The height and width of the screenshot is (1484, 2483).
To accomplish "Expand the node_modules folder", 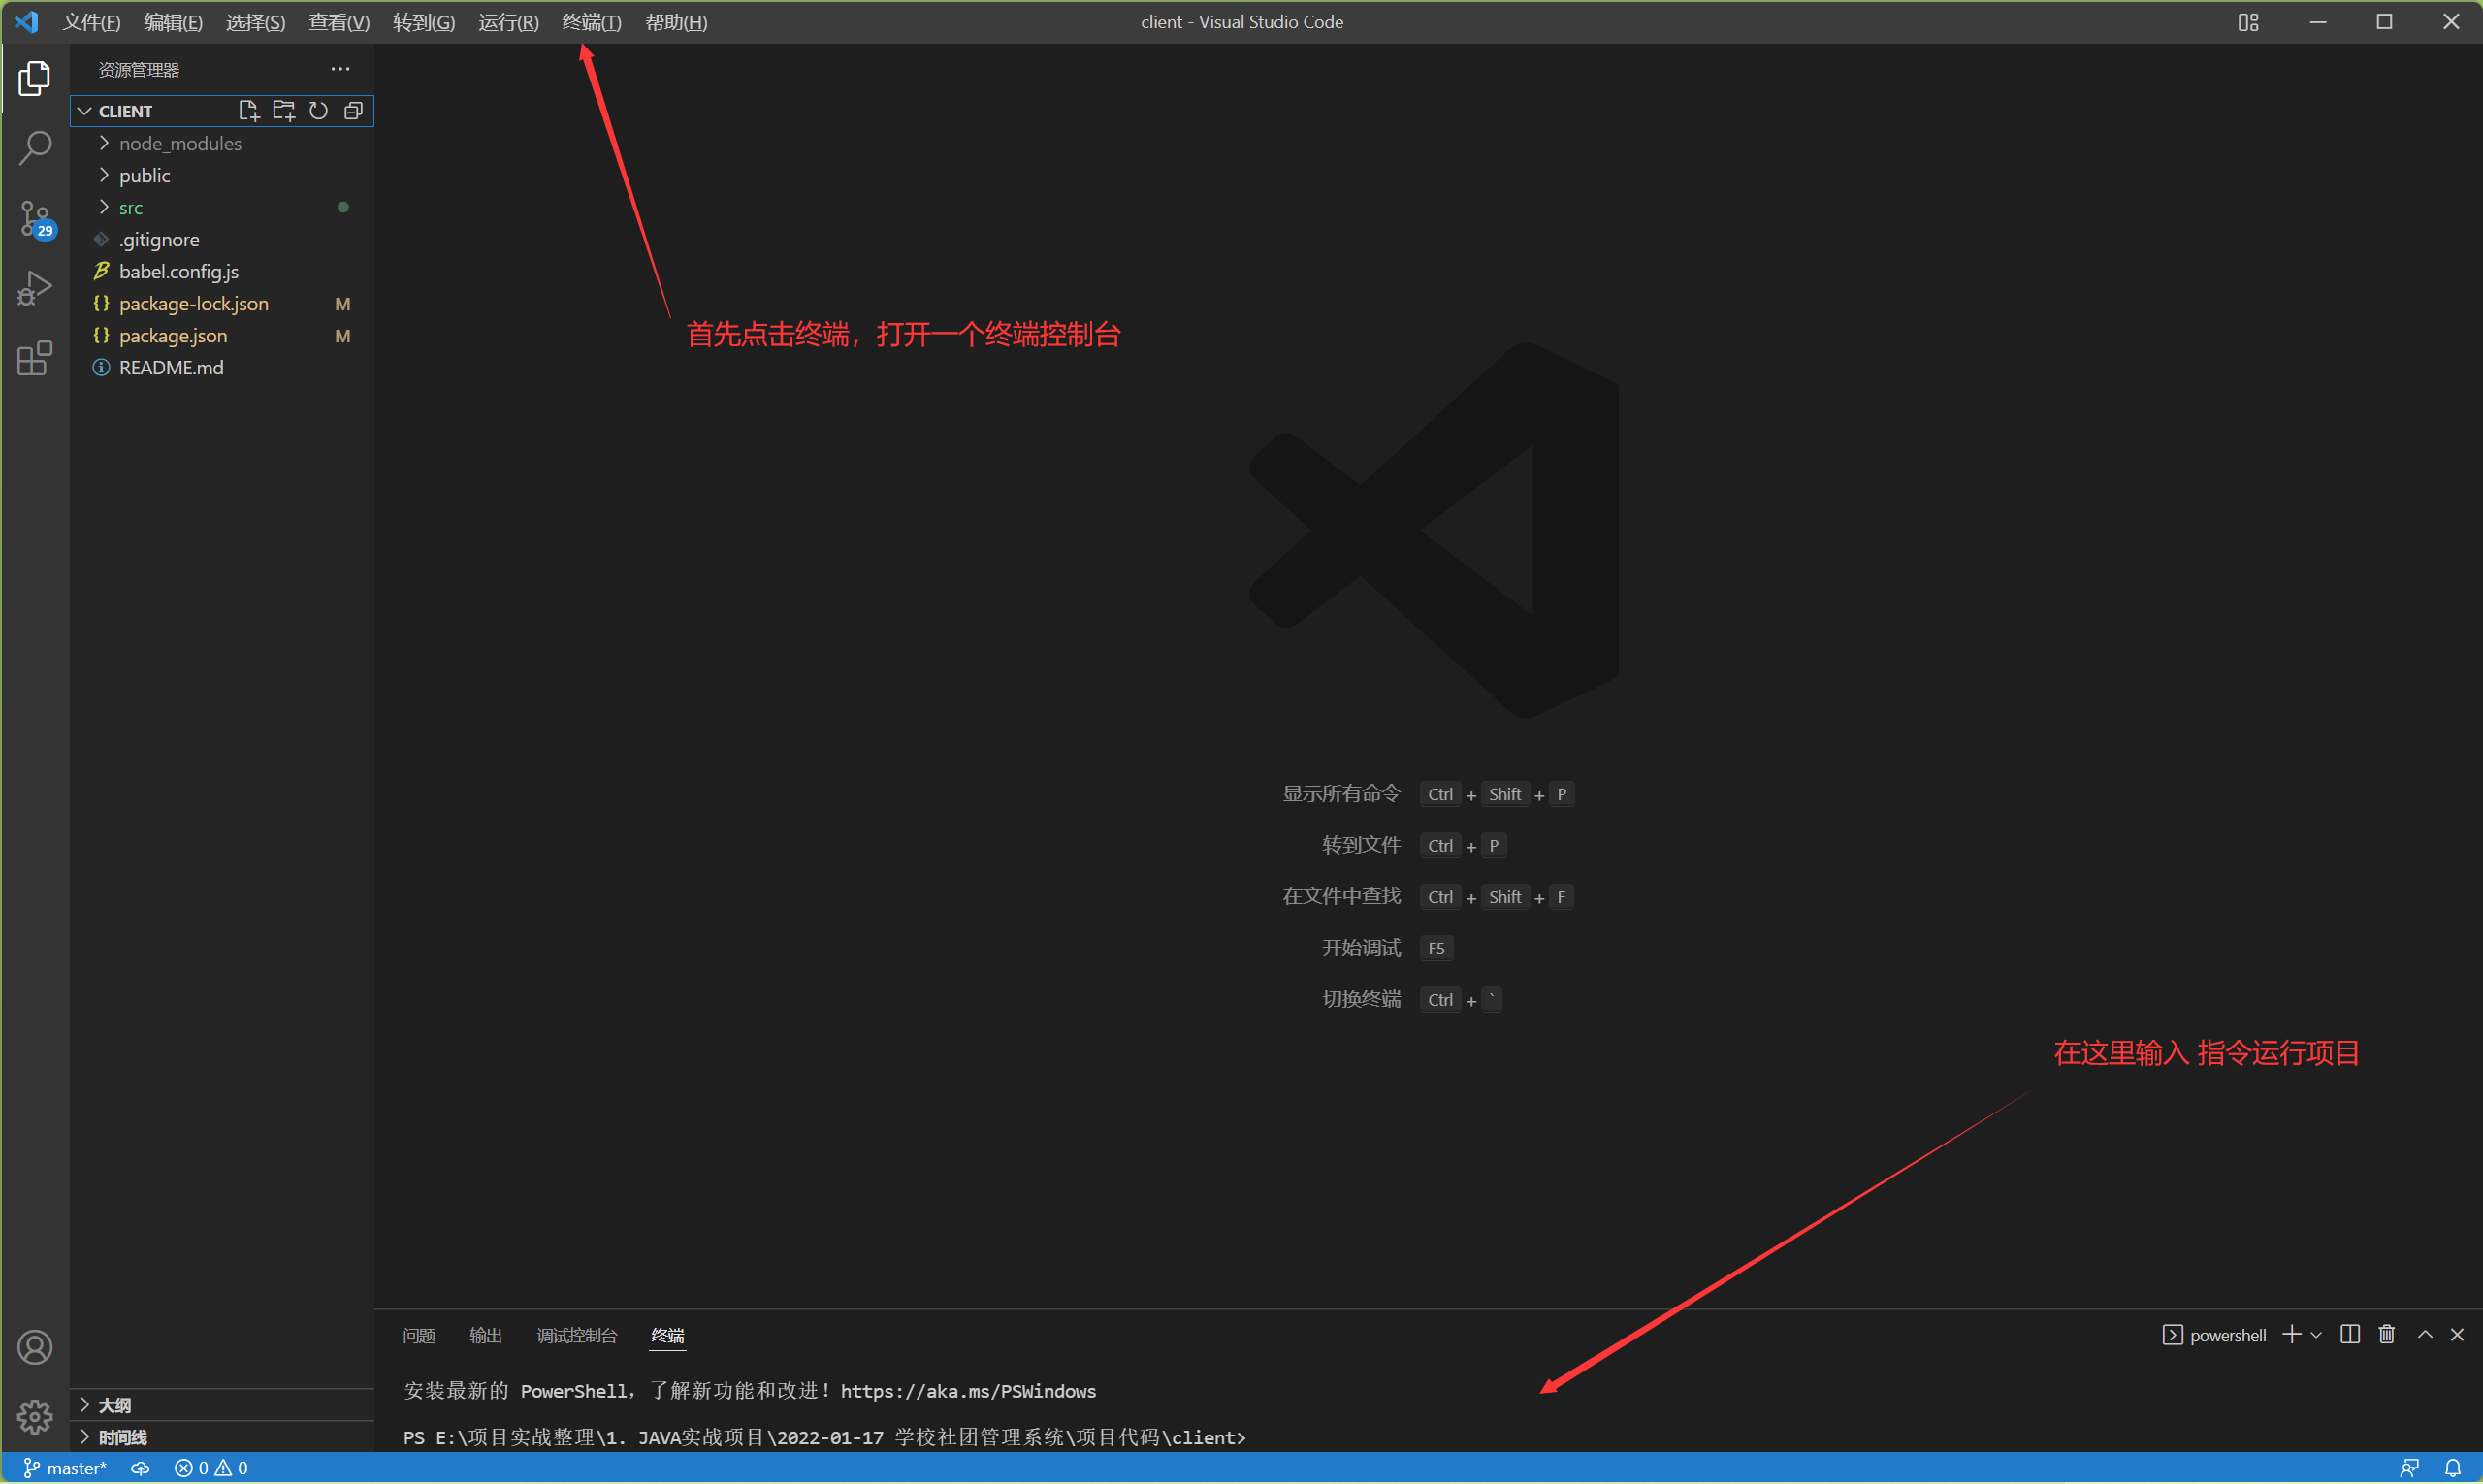I will click(180, 144).
